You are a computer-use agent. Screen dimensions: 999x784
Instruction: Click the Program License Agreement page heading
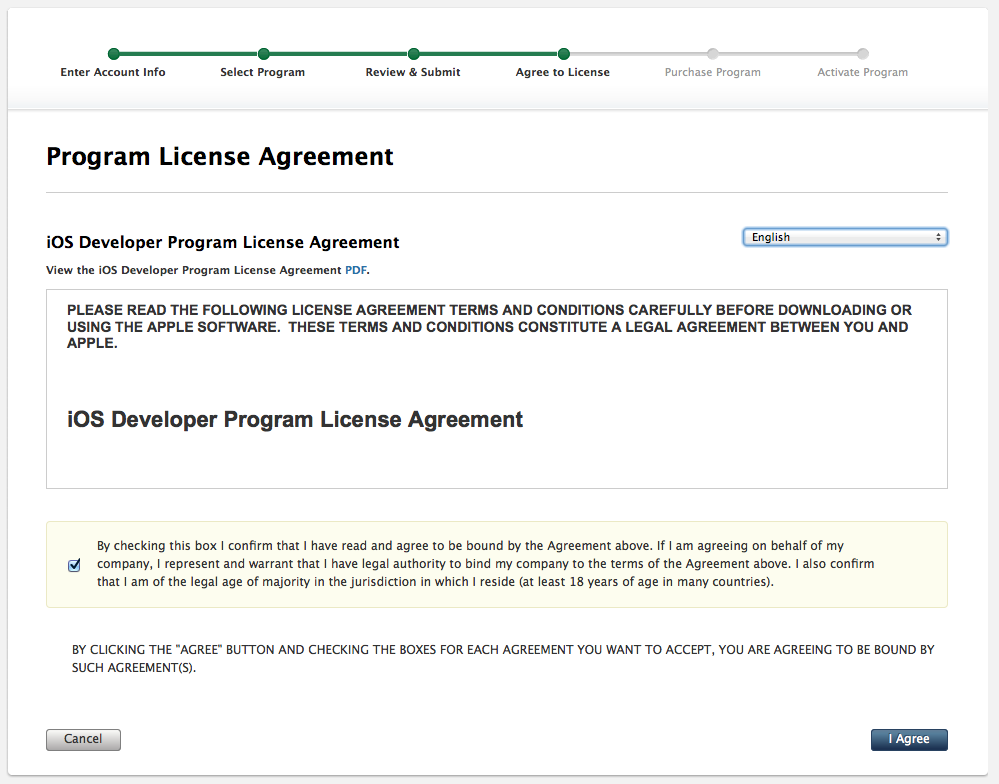[x=220, y=157]
